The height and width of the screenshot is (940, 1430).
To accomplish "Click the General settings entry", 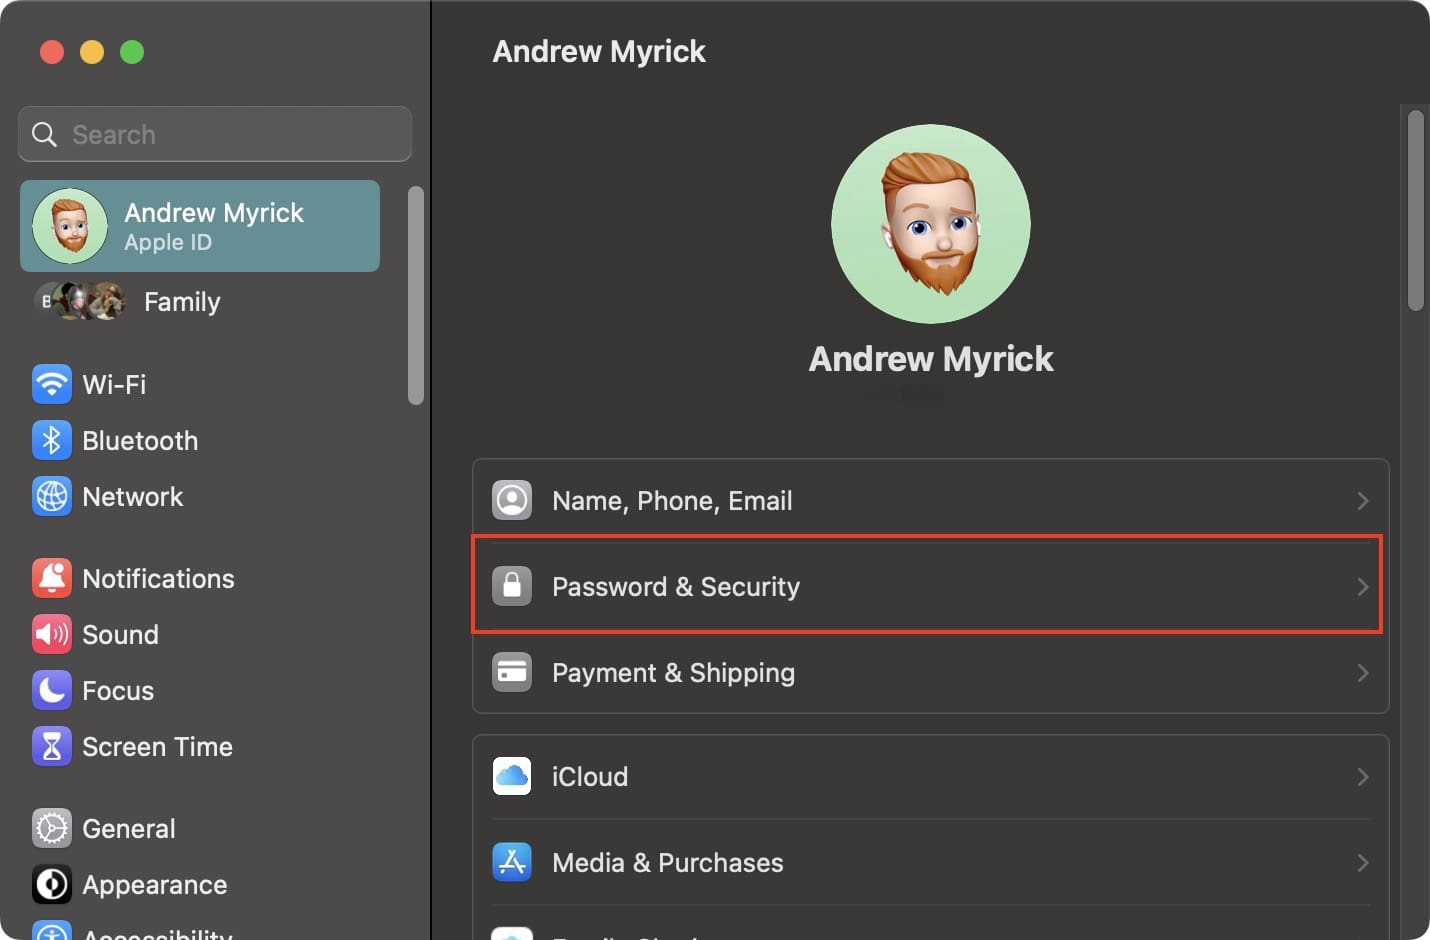I will (x=127, y=828).
